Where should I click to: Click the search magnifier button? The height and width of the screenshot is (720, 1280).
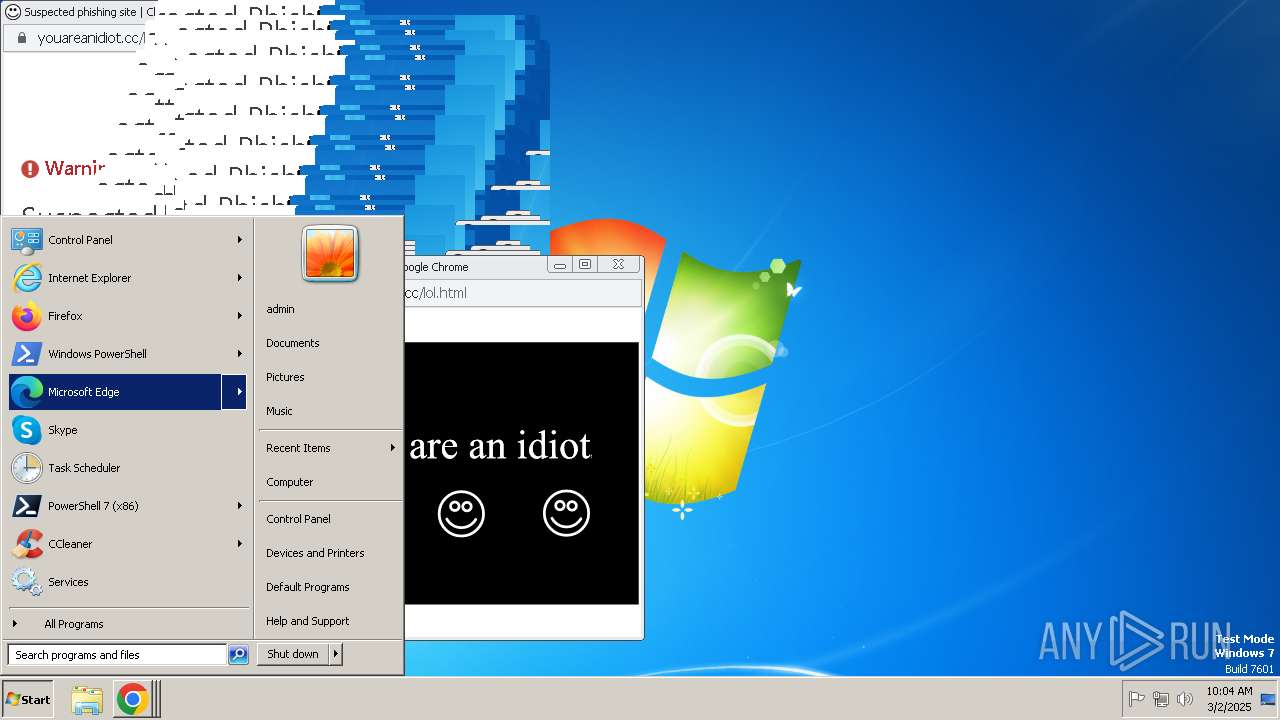click(238, 655)
